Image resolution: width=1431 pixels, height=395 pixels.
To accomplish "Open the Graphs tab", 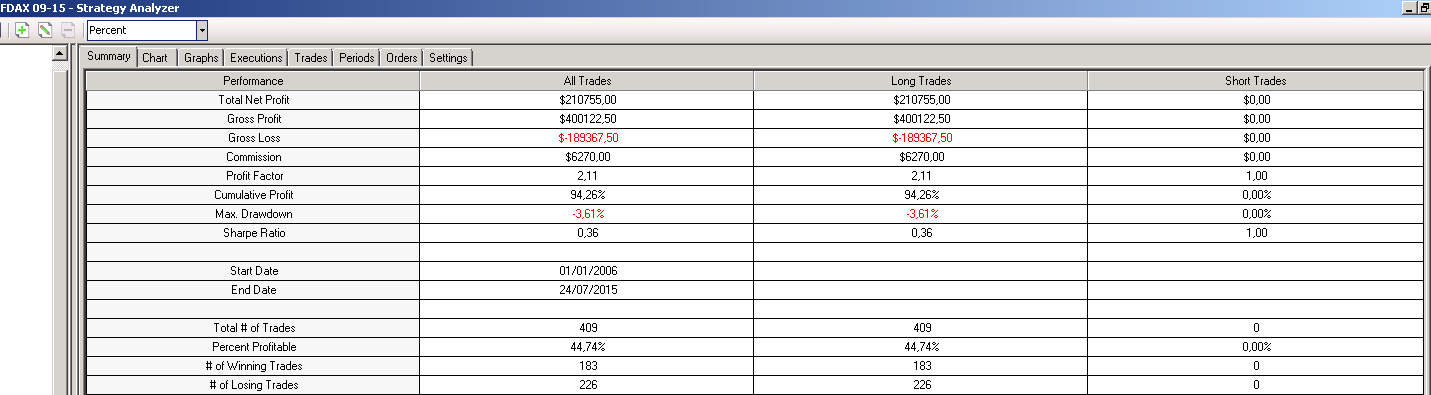I will coord(201,58).
